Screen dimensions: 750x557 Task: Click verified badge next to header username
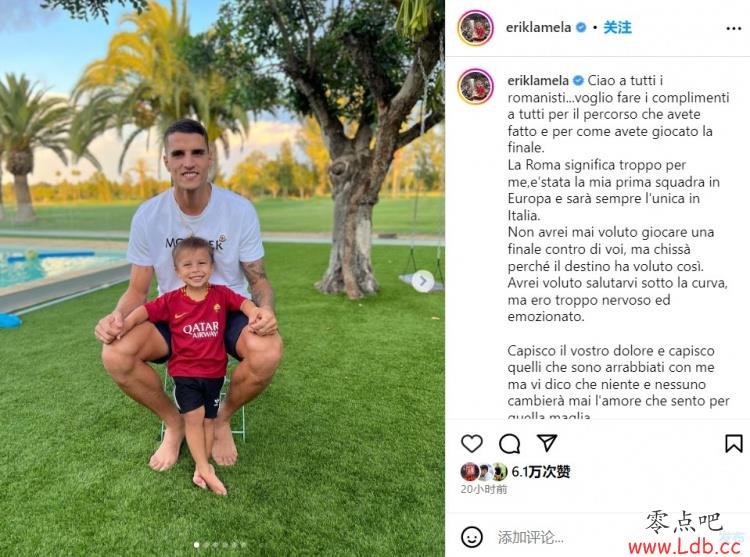tap(581, 28)
